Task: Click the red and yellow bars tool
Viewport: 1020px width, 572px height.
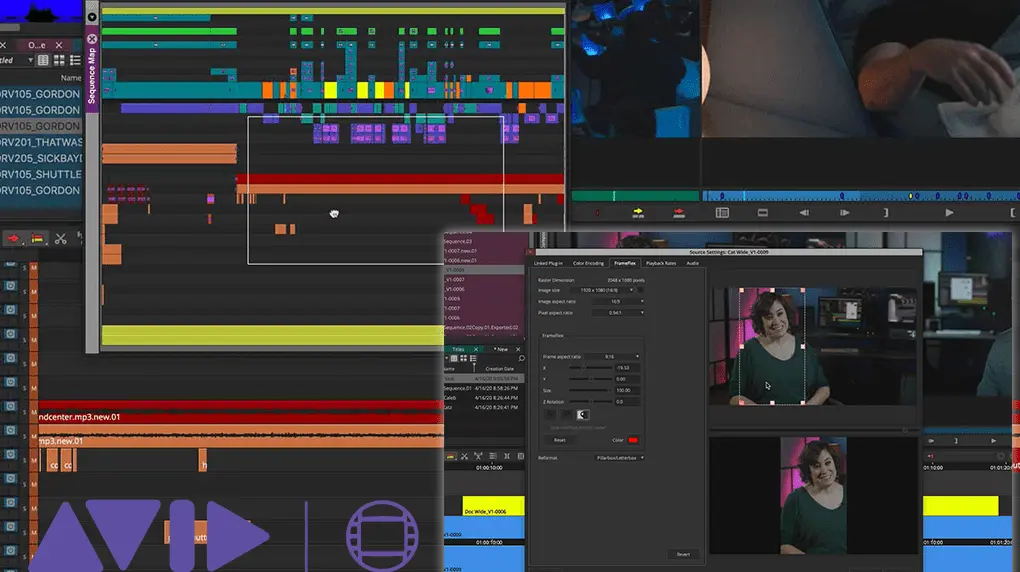Action: tap(37, 239)
